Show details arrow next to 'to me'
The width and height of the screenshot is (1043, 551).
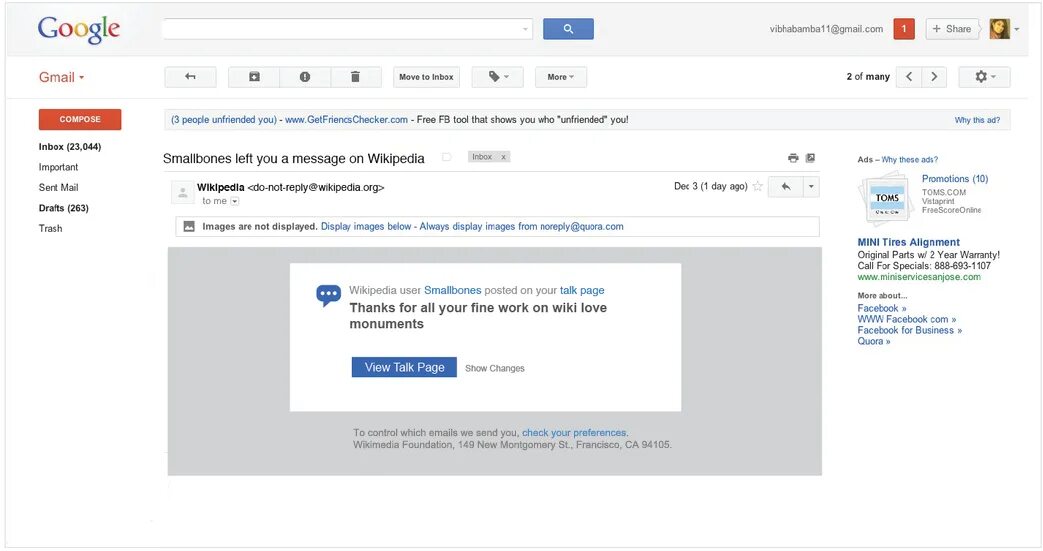(235, 201)
